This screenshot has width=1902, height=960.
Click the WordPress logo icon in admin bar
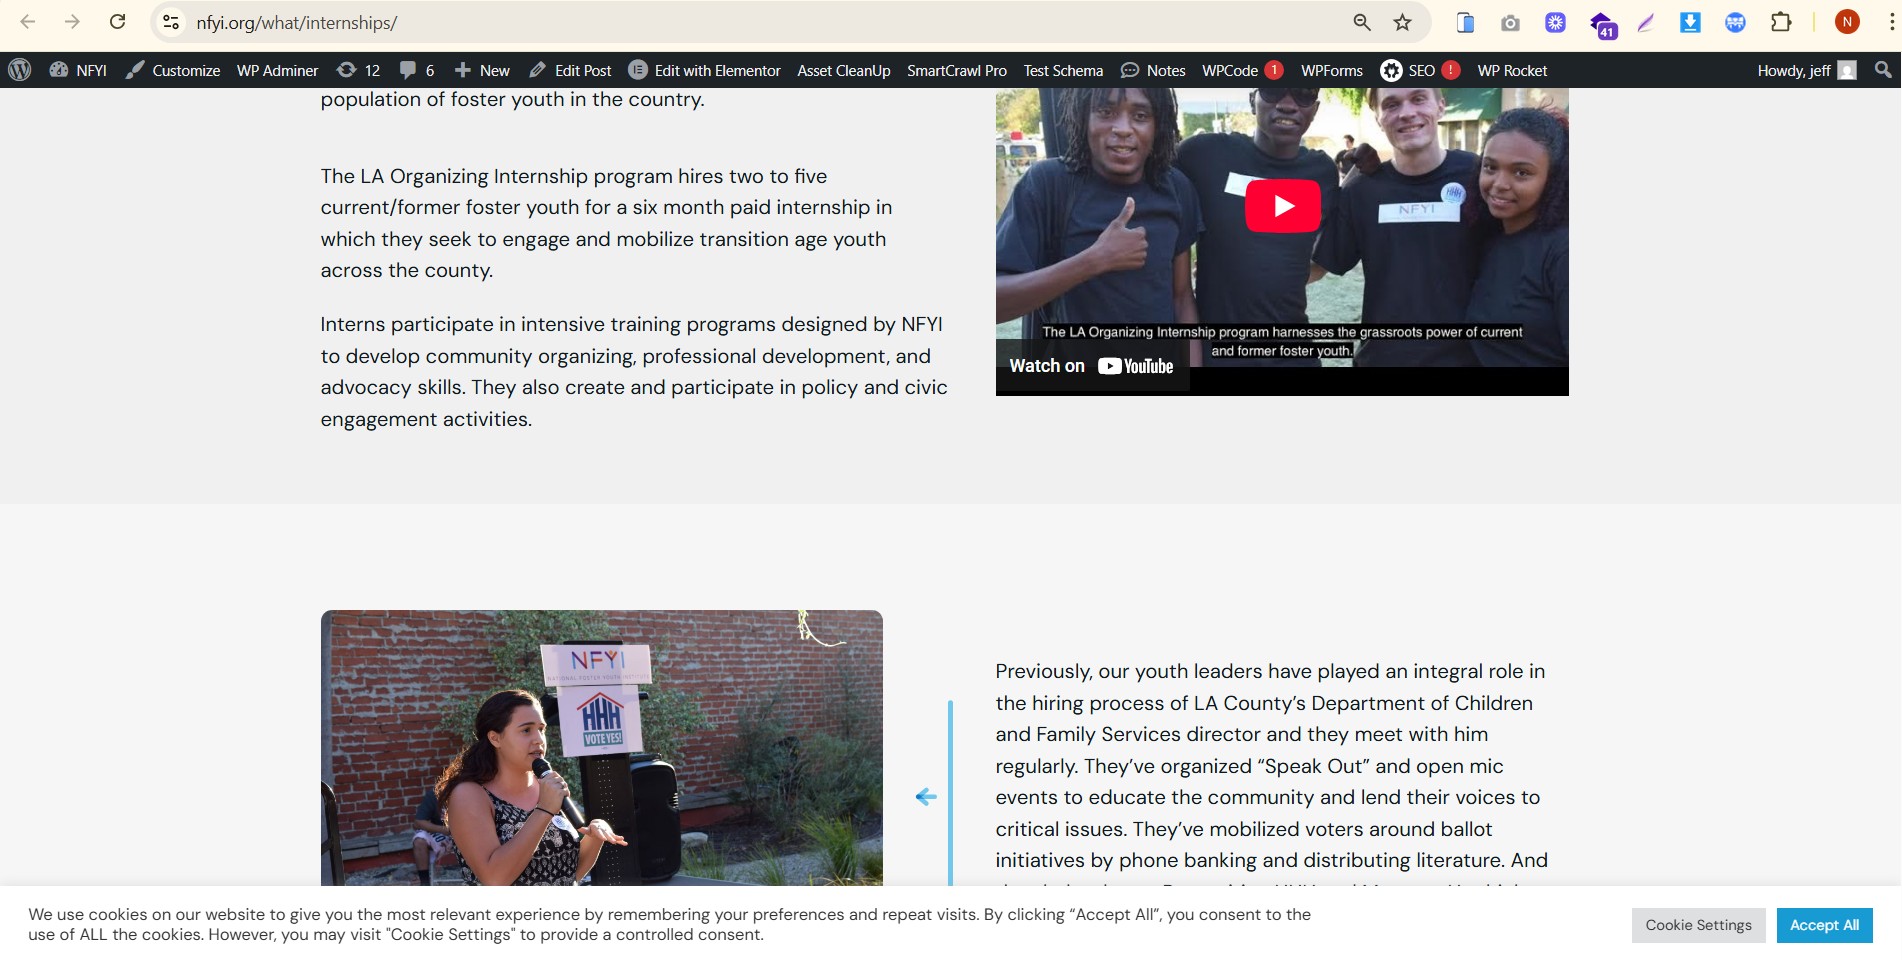[19, 70]
